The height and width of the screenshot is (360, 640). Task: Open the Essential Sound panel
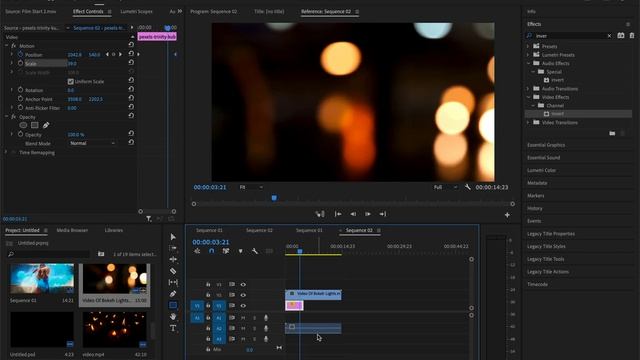pyautogui.click(x=544, y=158)
